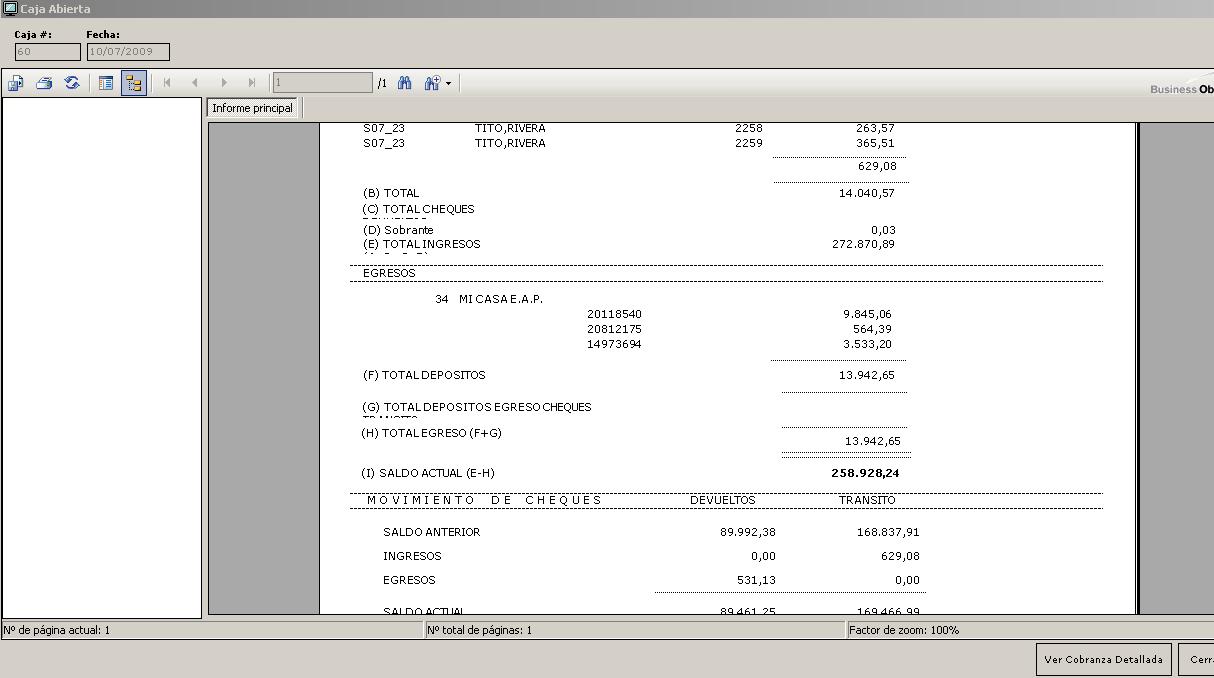The width and height of the screenshot is (1214, 678).
Task: Click (H) TOTAL EGRESO (F+G) label
Action: pyautogui.click(x=431, y=433)
